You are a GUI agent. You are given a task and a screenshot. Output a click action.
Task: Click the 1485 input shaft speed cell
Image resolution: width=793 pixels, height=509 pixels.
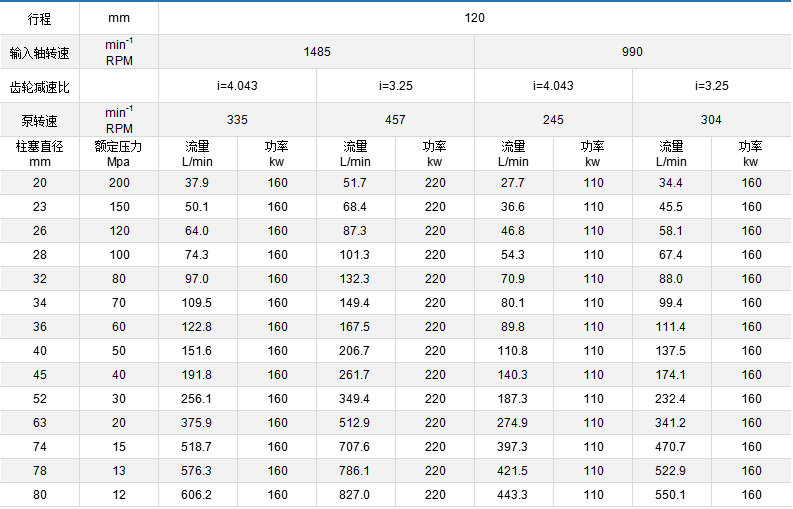317,52
